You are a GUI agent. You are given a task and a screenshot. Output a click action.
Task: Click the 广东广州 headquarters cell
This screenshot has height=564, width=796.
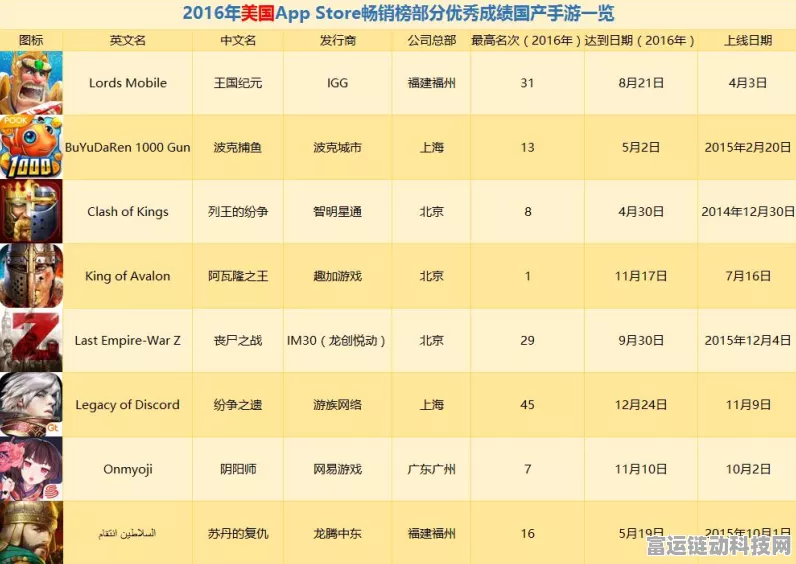click(x=431, y=469)
